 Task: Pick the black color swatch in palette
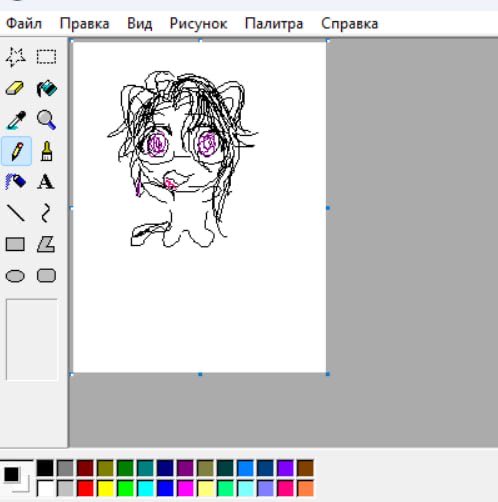45,468
